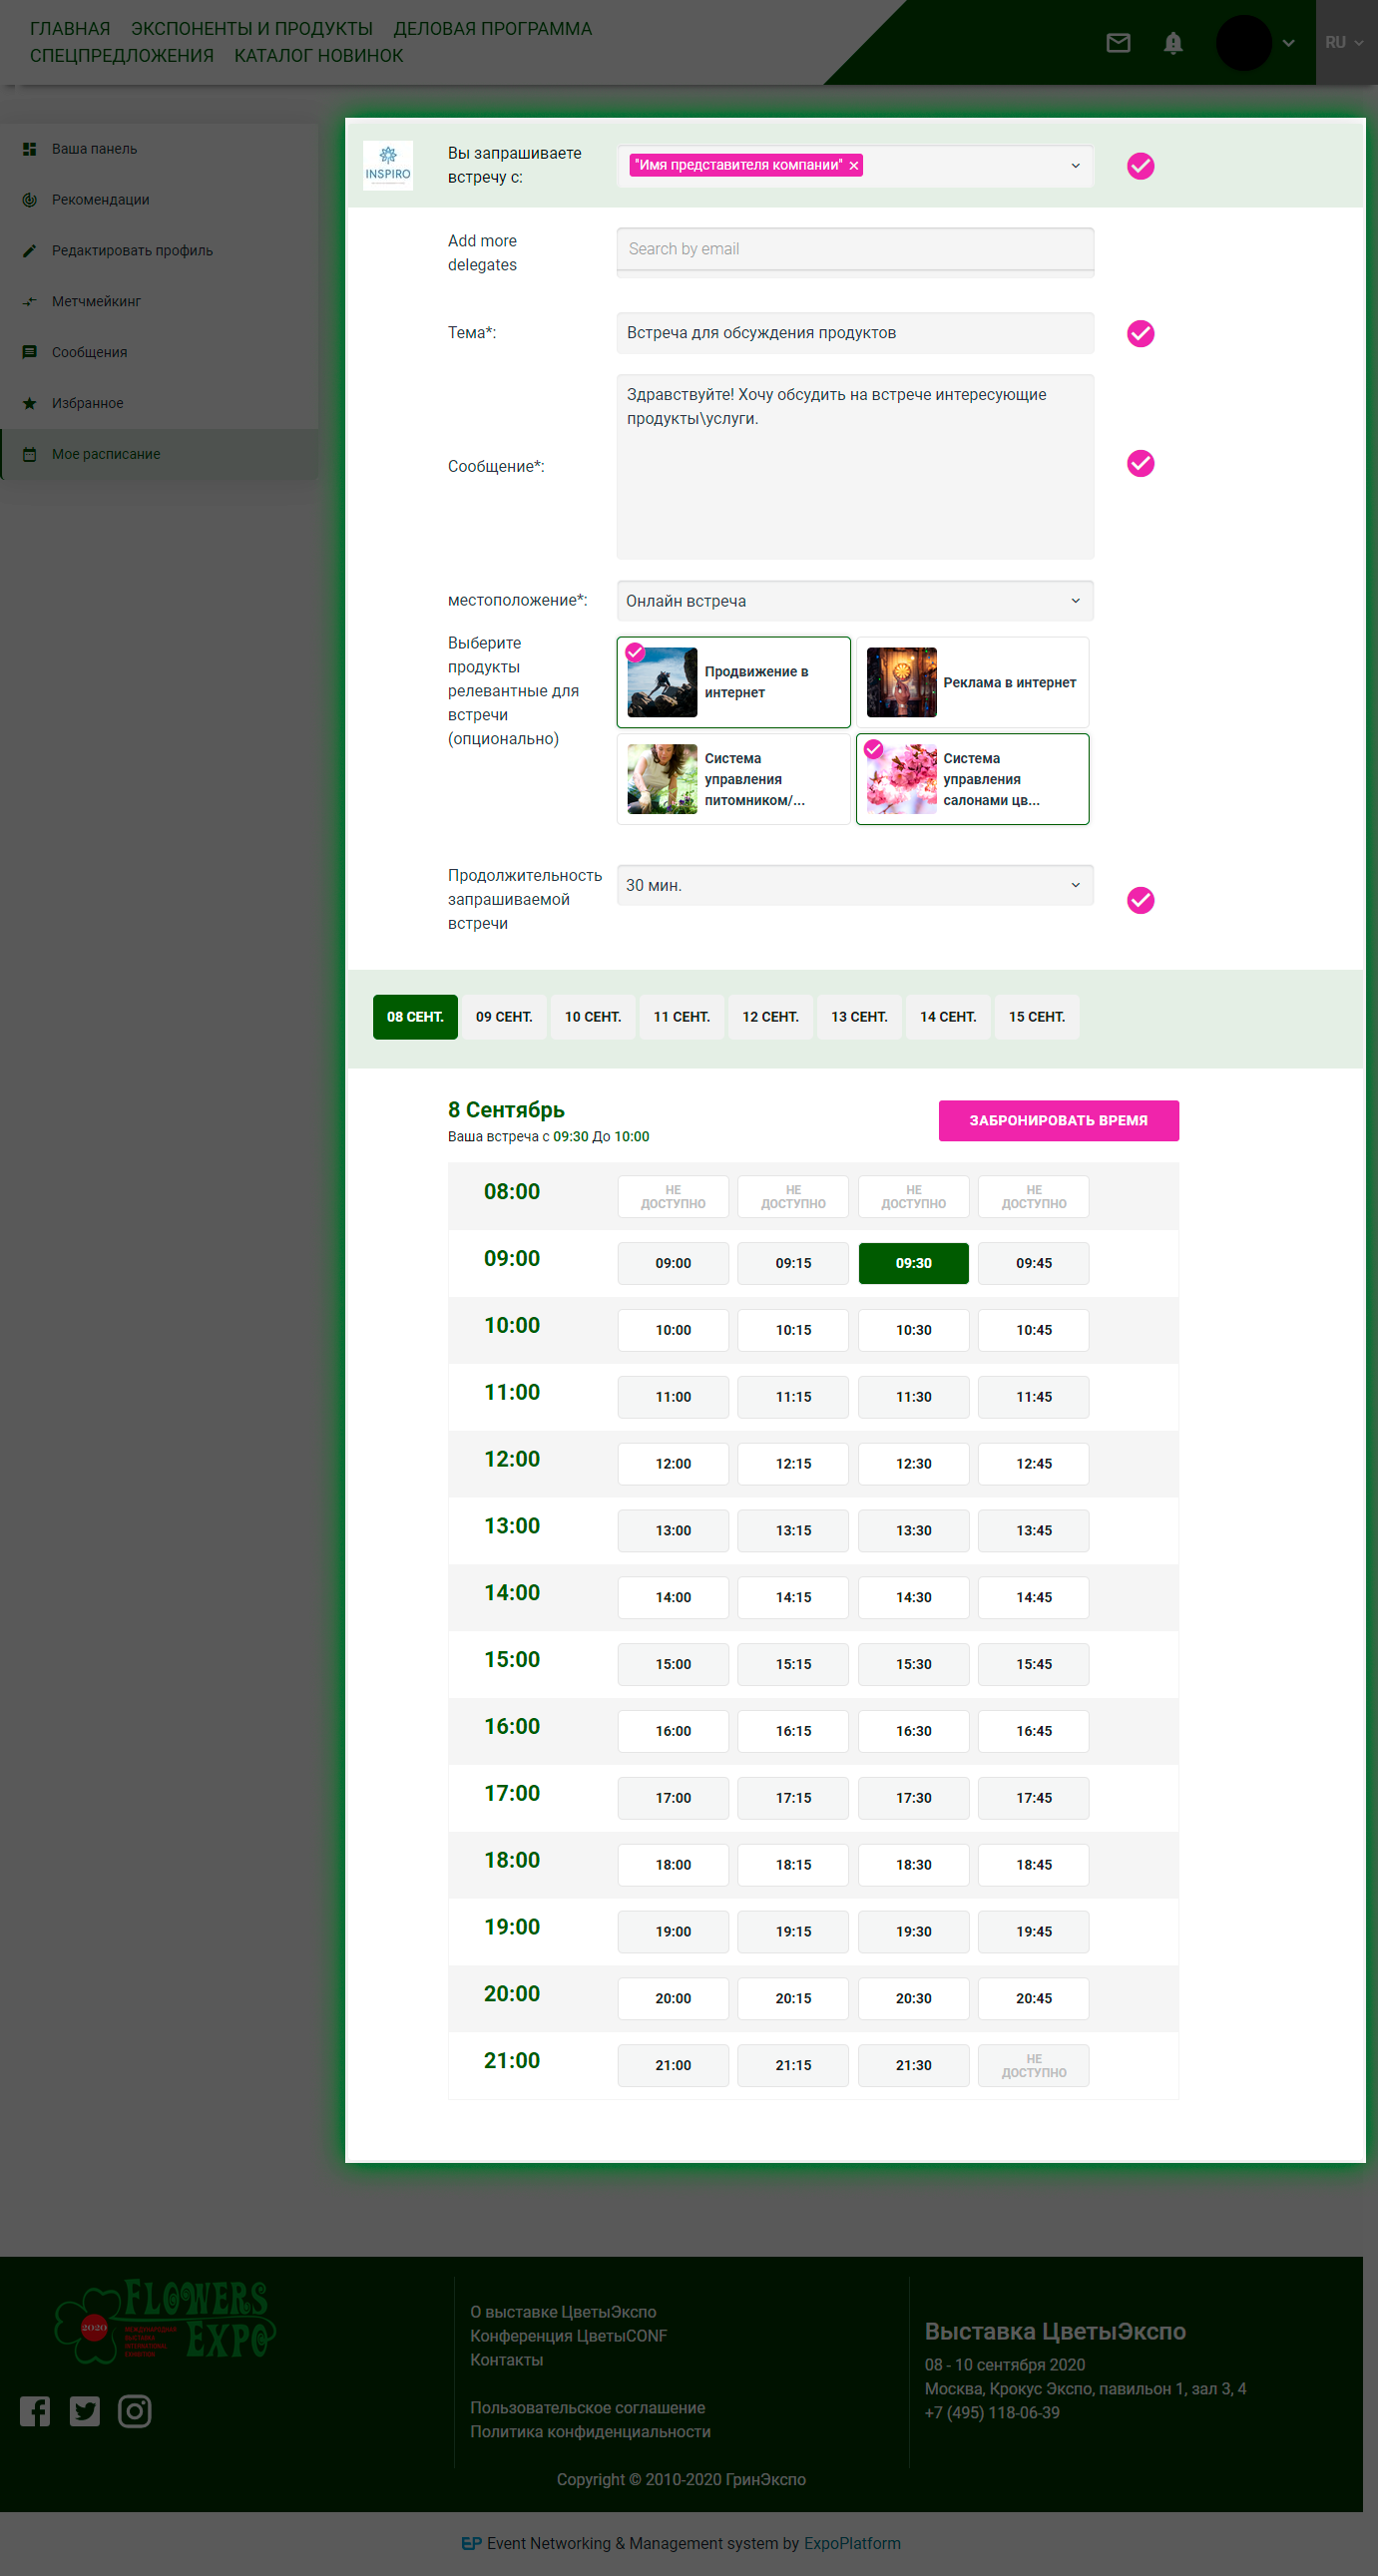
Task: Select the 16:30 time slot
Action: (x=914, y=1731)
